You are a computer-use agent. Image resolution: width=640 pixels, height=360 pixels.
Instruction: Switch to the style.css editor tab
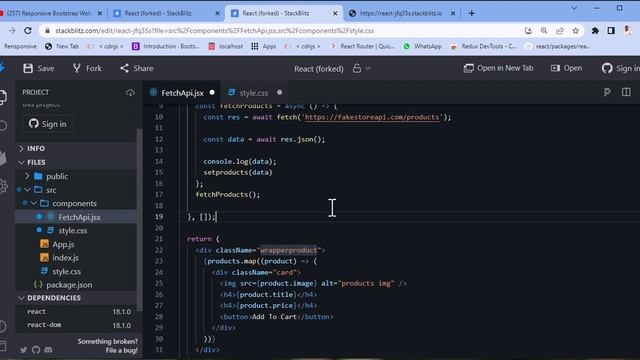click(x=255, y=93)
